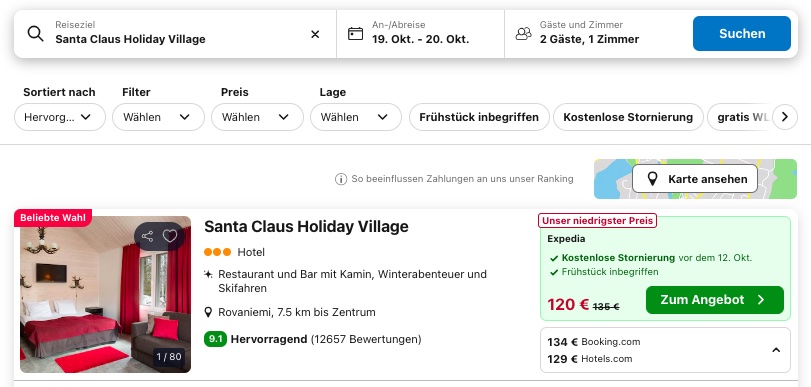Click the ranking info icon
Image resolution: width=811 pixels, height=387 pixels.
pos(340,179)
